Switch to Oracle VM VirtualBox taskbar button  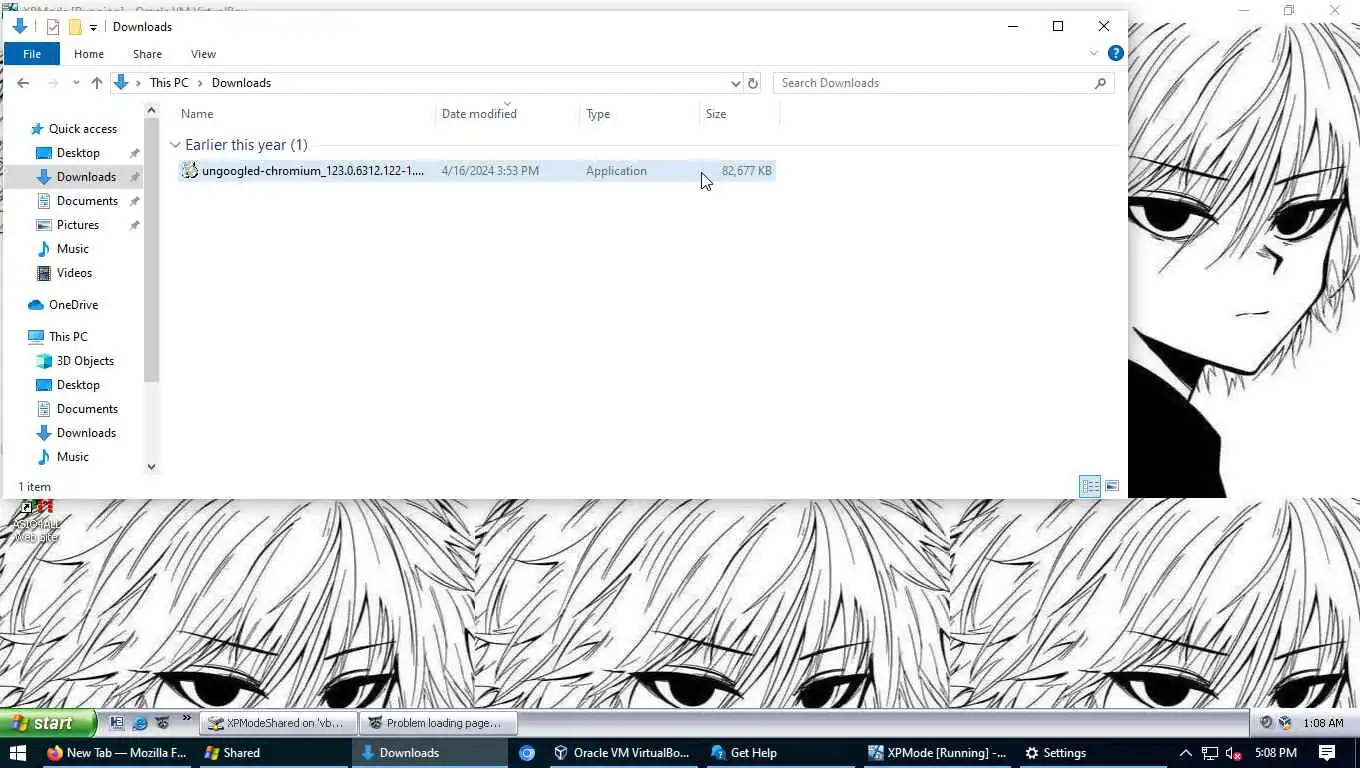[x=622, y=753]
